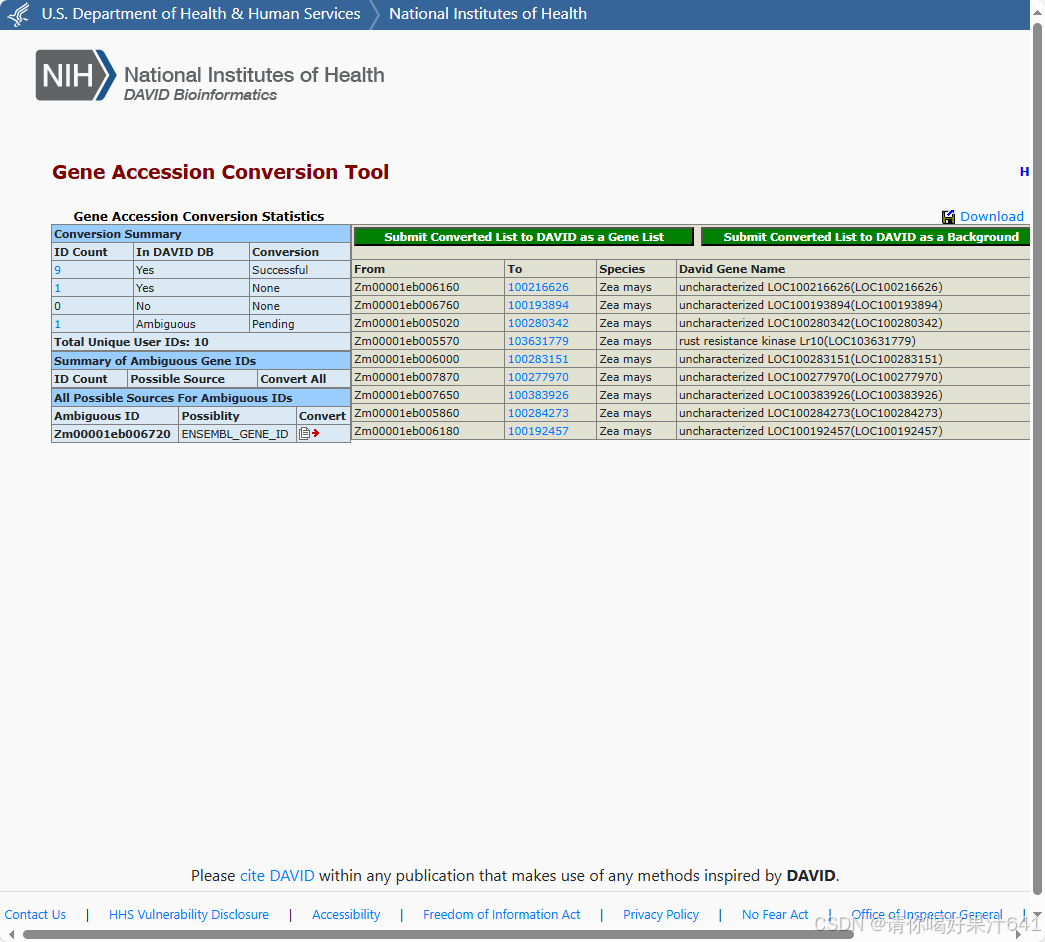The height and width of the screenshot is (942, 1045).
Task: Click the scroll-down arrow at the right
Action: [x=1037, y=914]
